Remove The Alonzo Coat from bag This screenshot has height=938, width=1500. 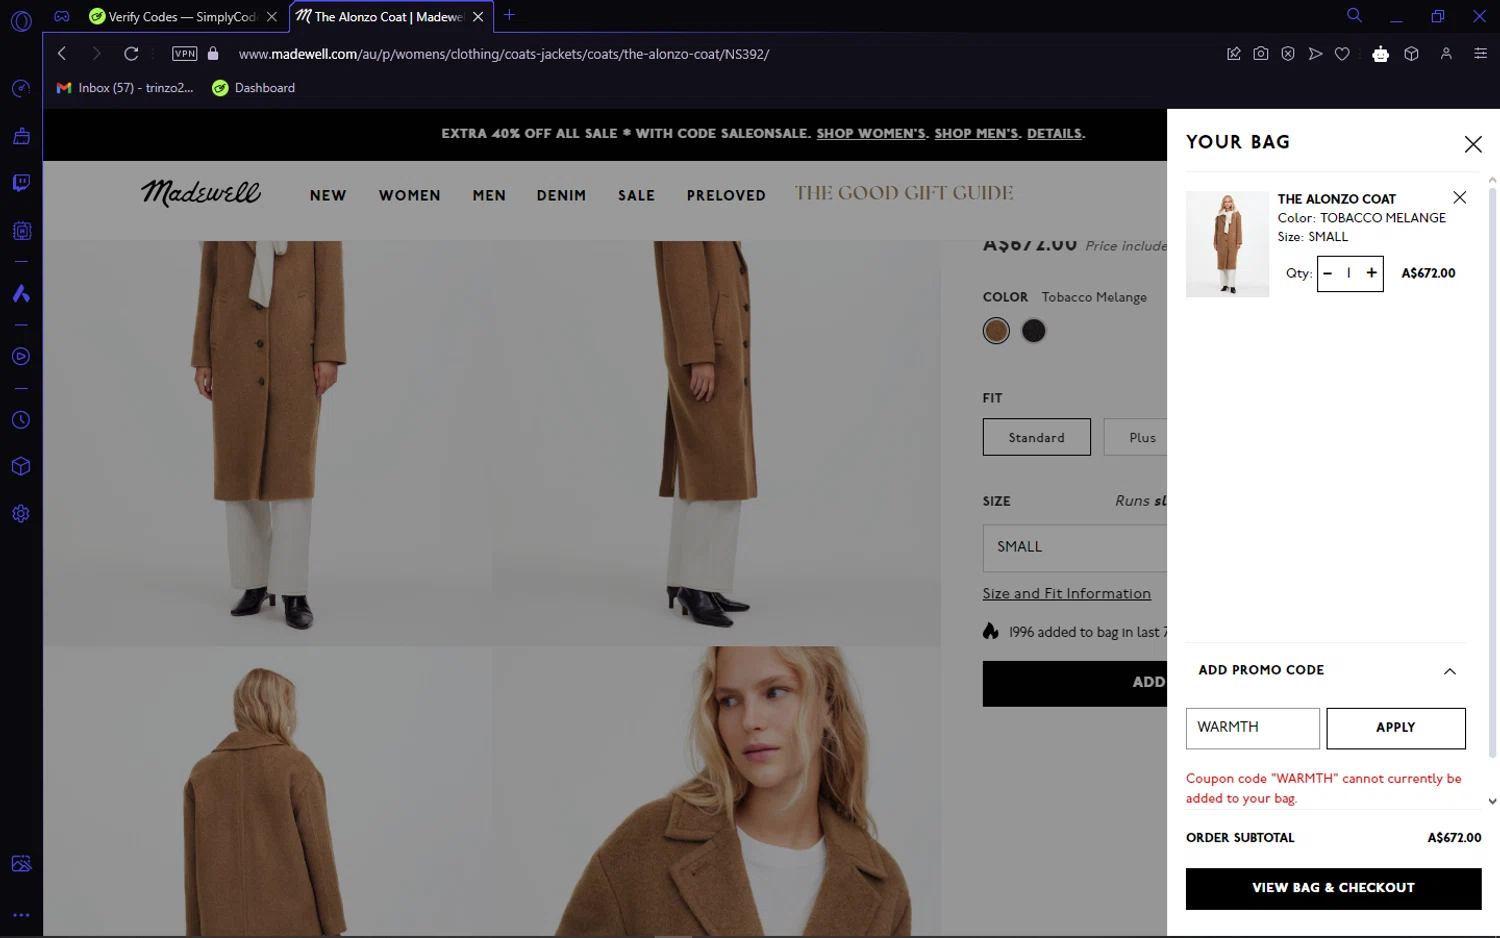pyautogui.click(x=1460, y=198)
